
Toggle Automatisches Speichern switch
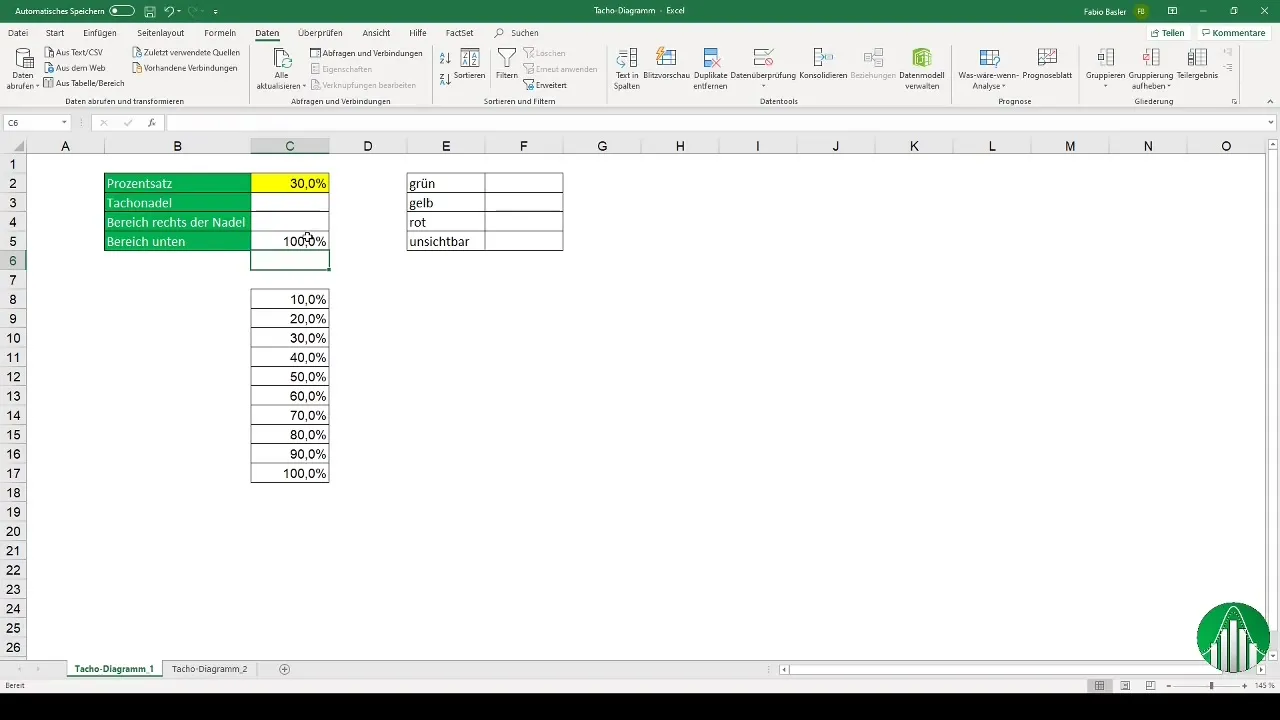pyautogui.click(x=122, y=11)
